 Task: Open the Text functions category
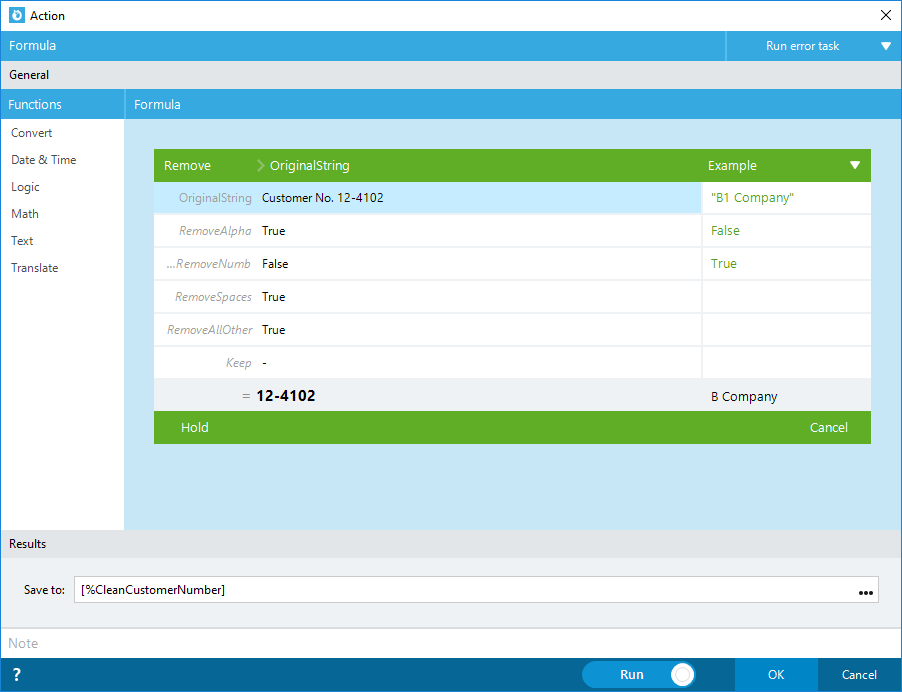tap(22, 240)
